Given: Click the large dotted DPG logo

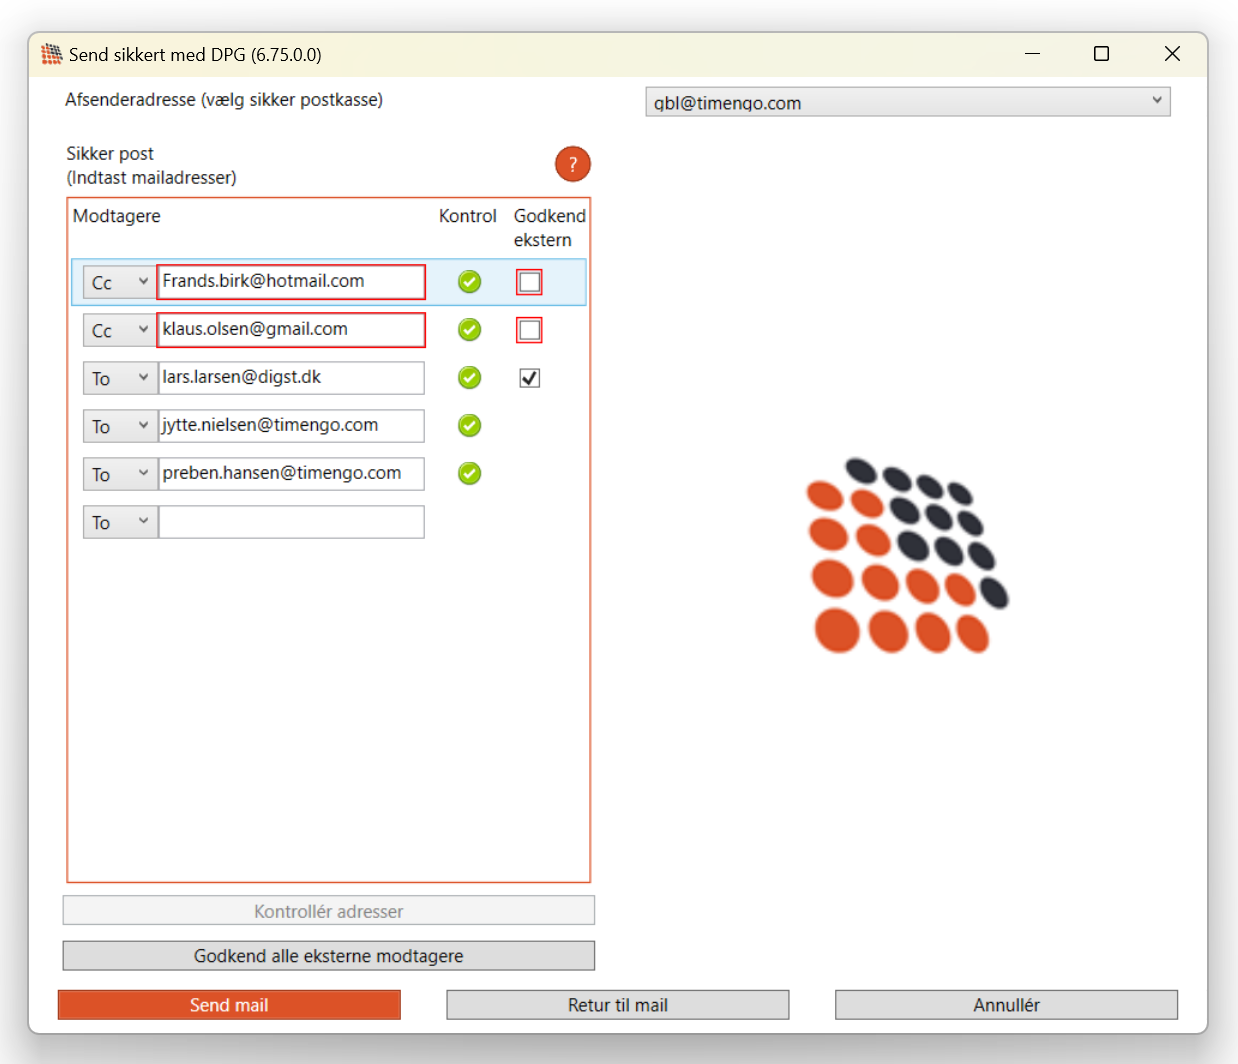Looking at the screenshot, I should [x=906, y=556].
